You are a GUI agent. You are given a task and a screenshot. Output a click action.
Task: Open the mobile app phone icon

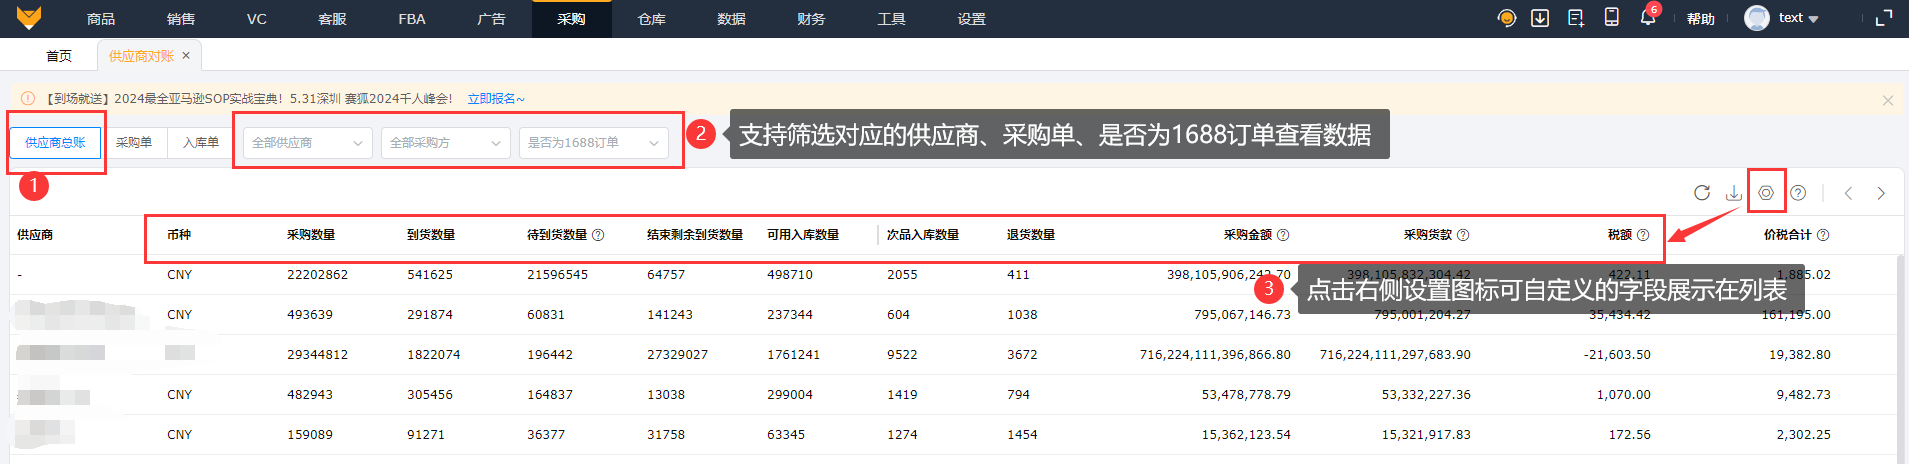click(1612, 17)
